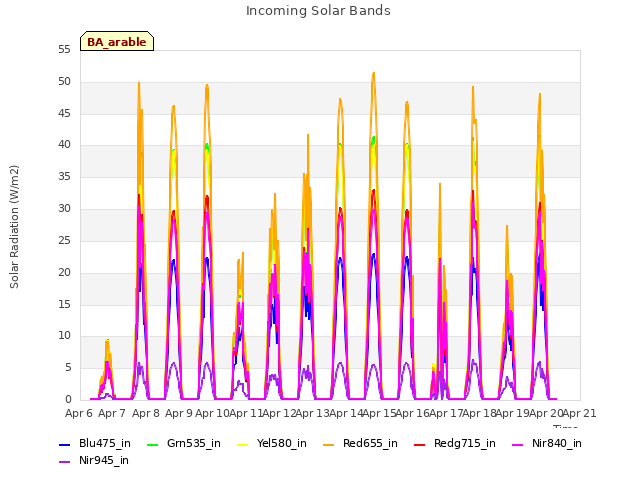
Task: Click the Apr 18 x-axis tick label
Action: pos(480,413)
